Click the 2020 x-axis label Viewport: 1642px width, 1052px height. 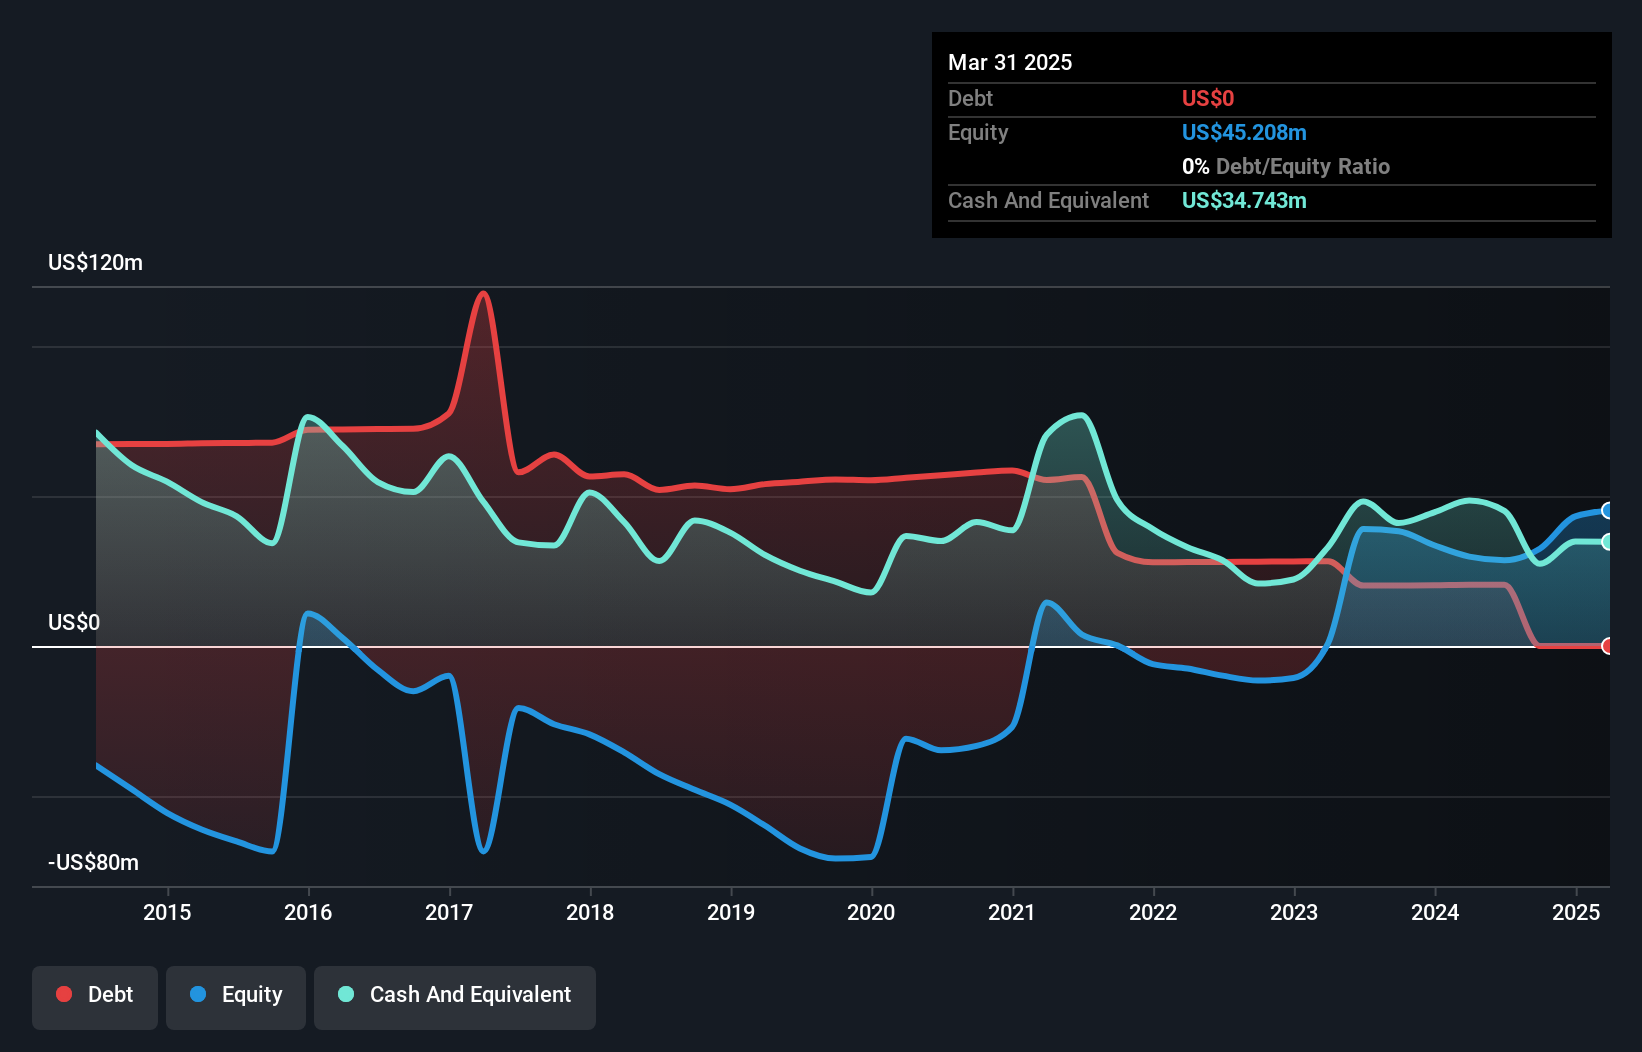[x=871, y=912]
